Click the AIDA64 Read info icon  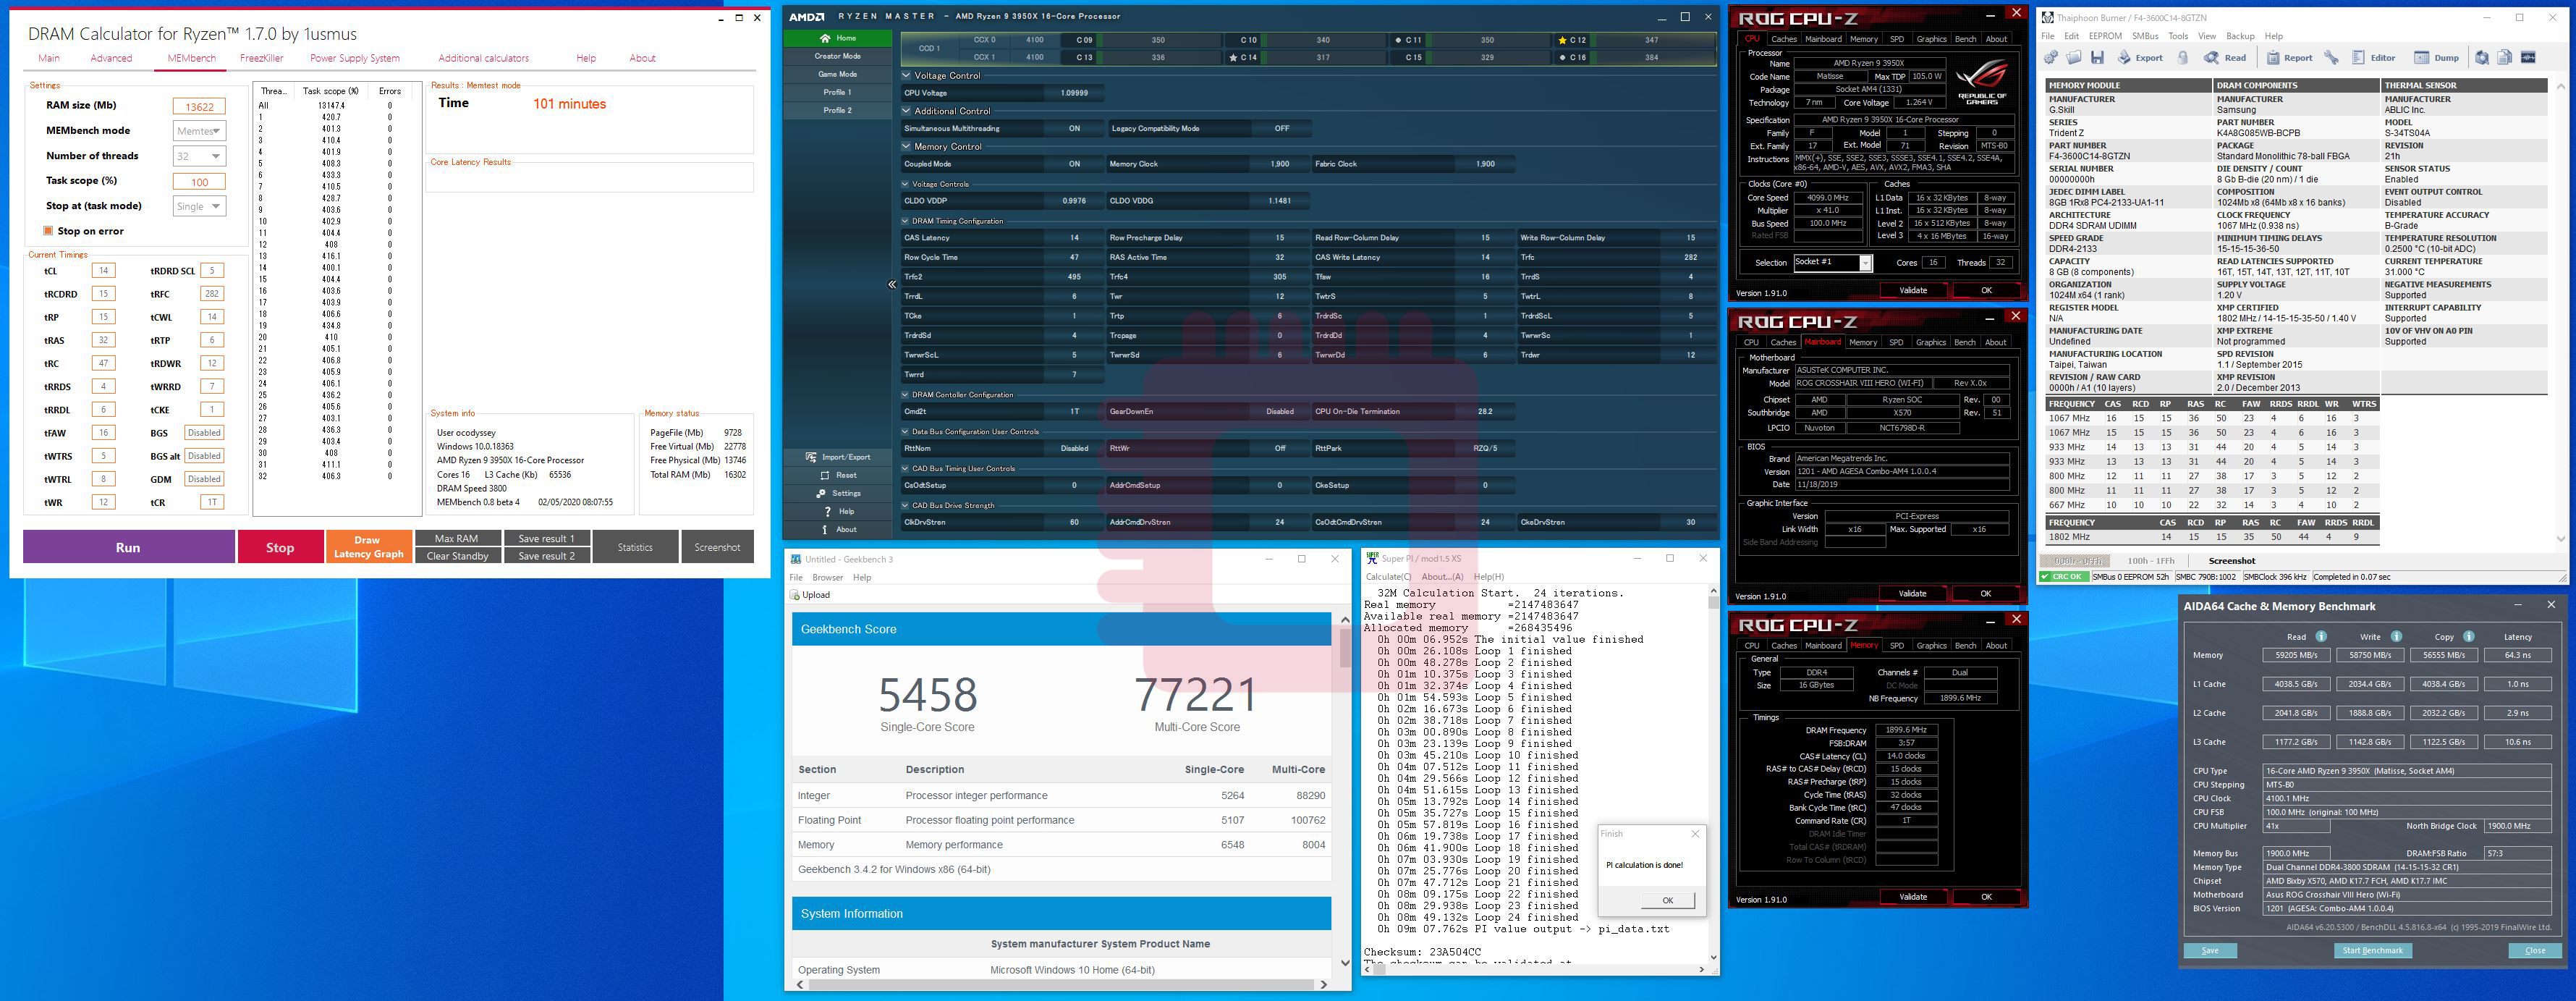2321,636
